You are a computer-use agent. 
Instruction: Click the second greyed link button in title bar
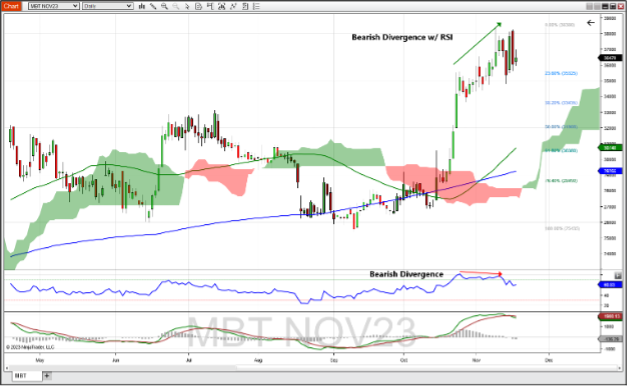[597, 6]
